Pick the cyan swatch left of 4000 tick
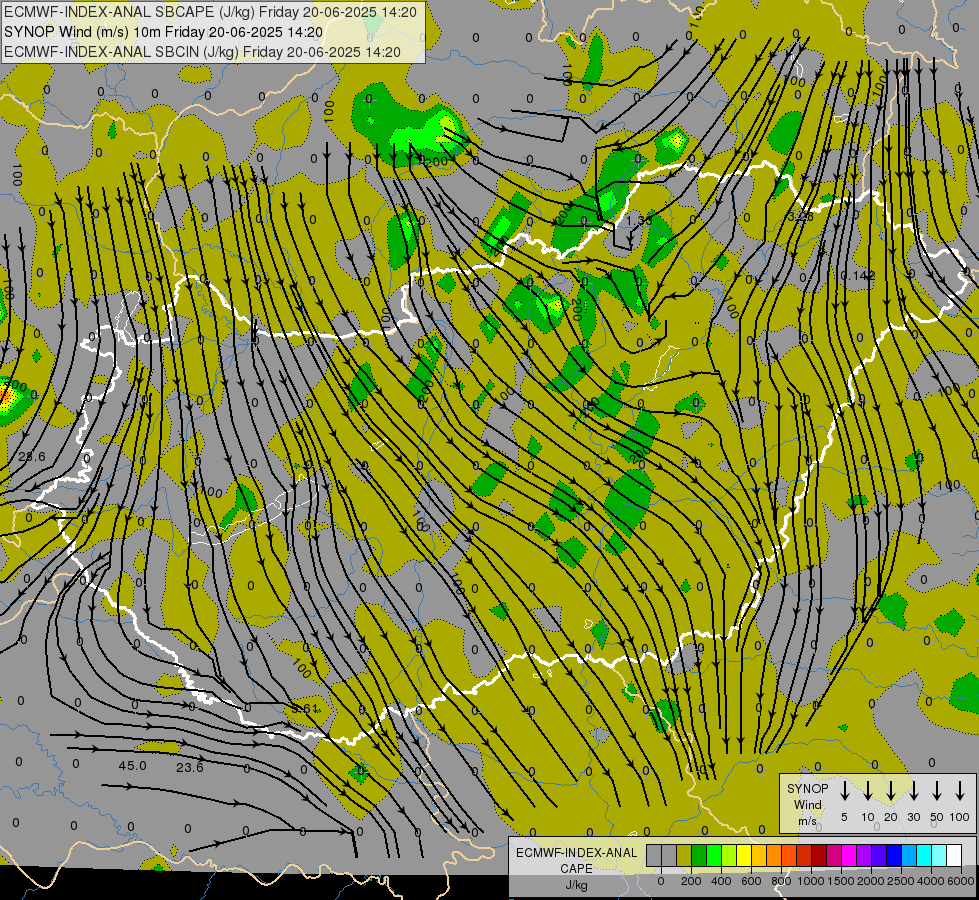This screenshot has height=900, width=979. point(925,855)
